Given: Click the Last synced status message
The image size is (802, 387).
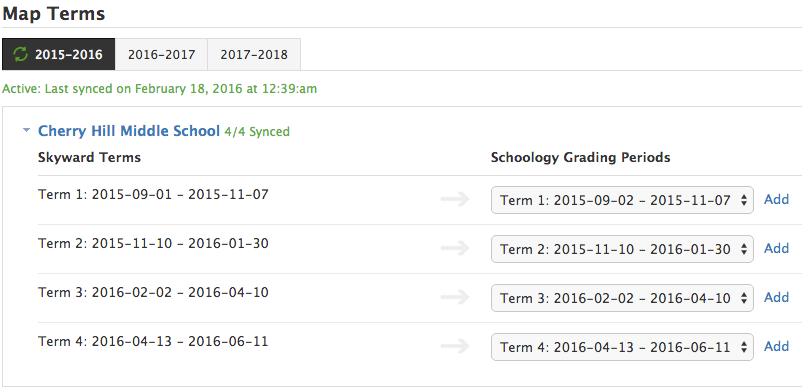Looking at the screenshot, I should [160, 89].
